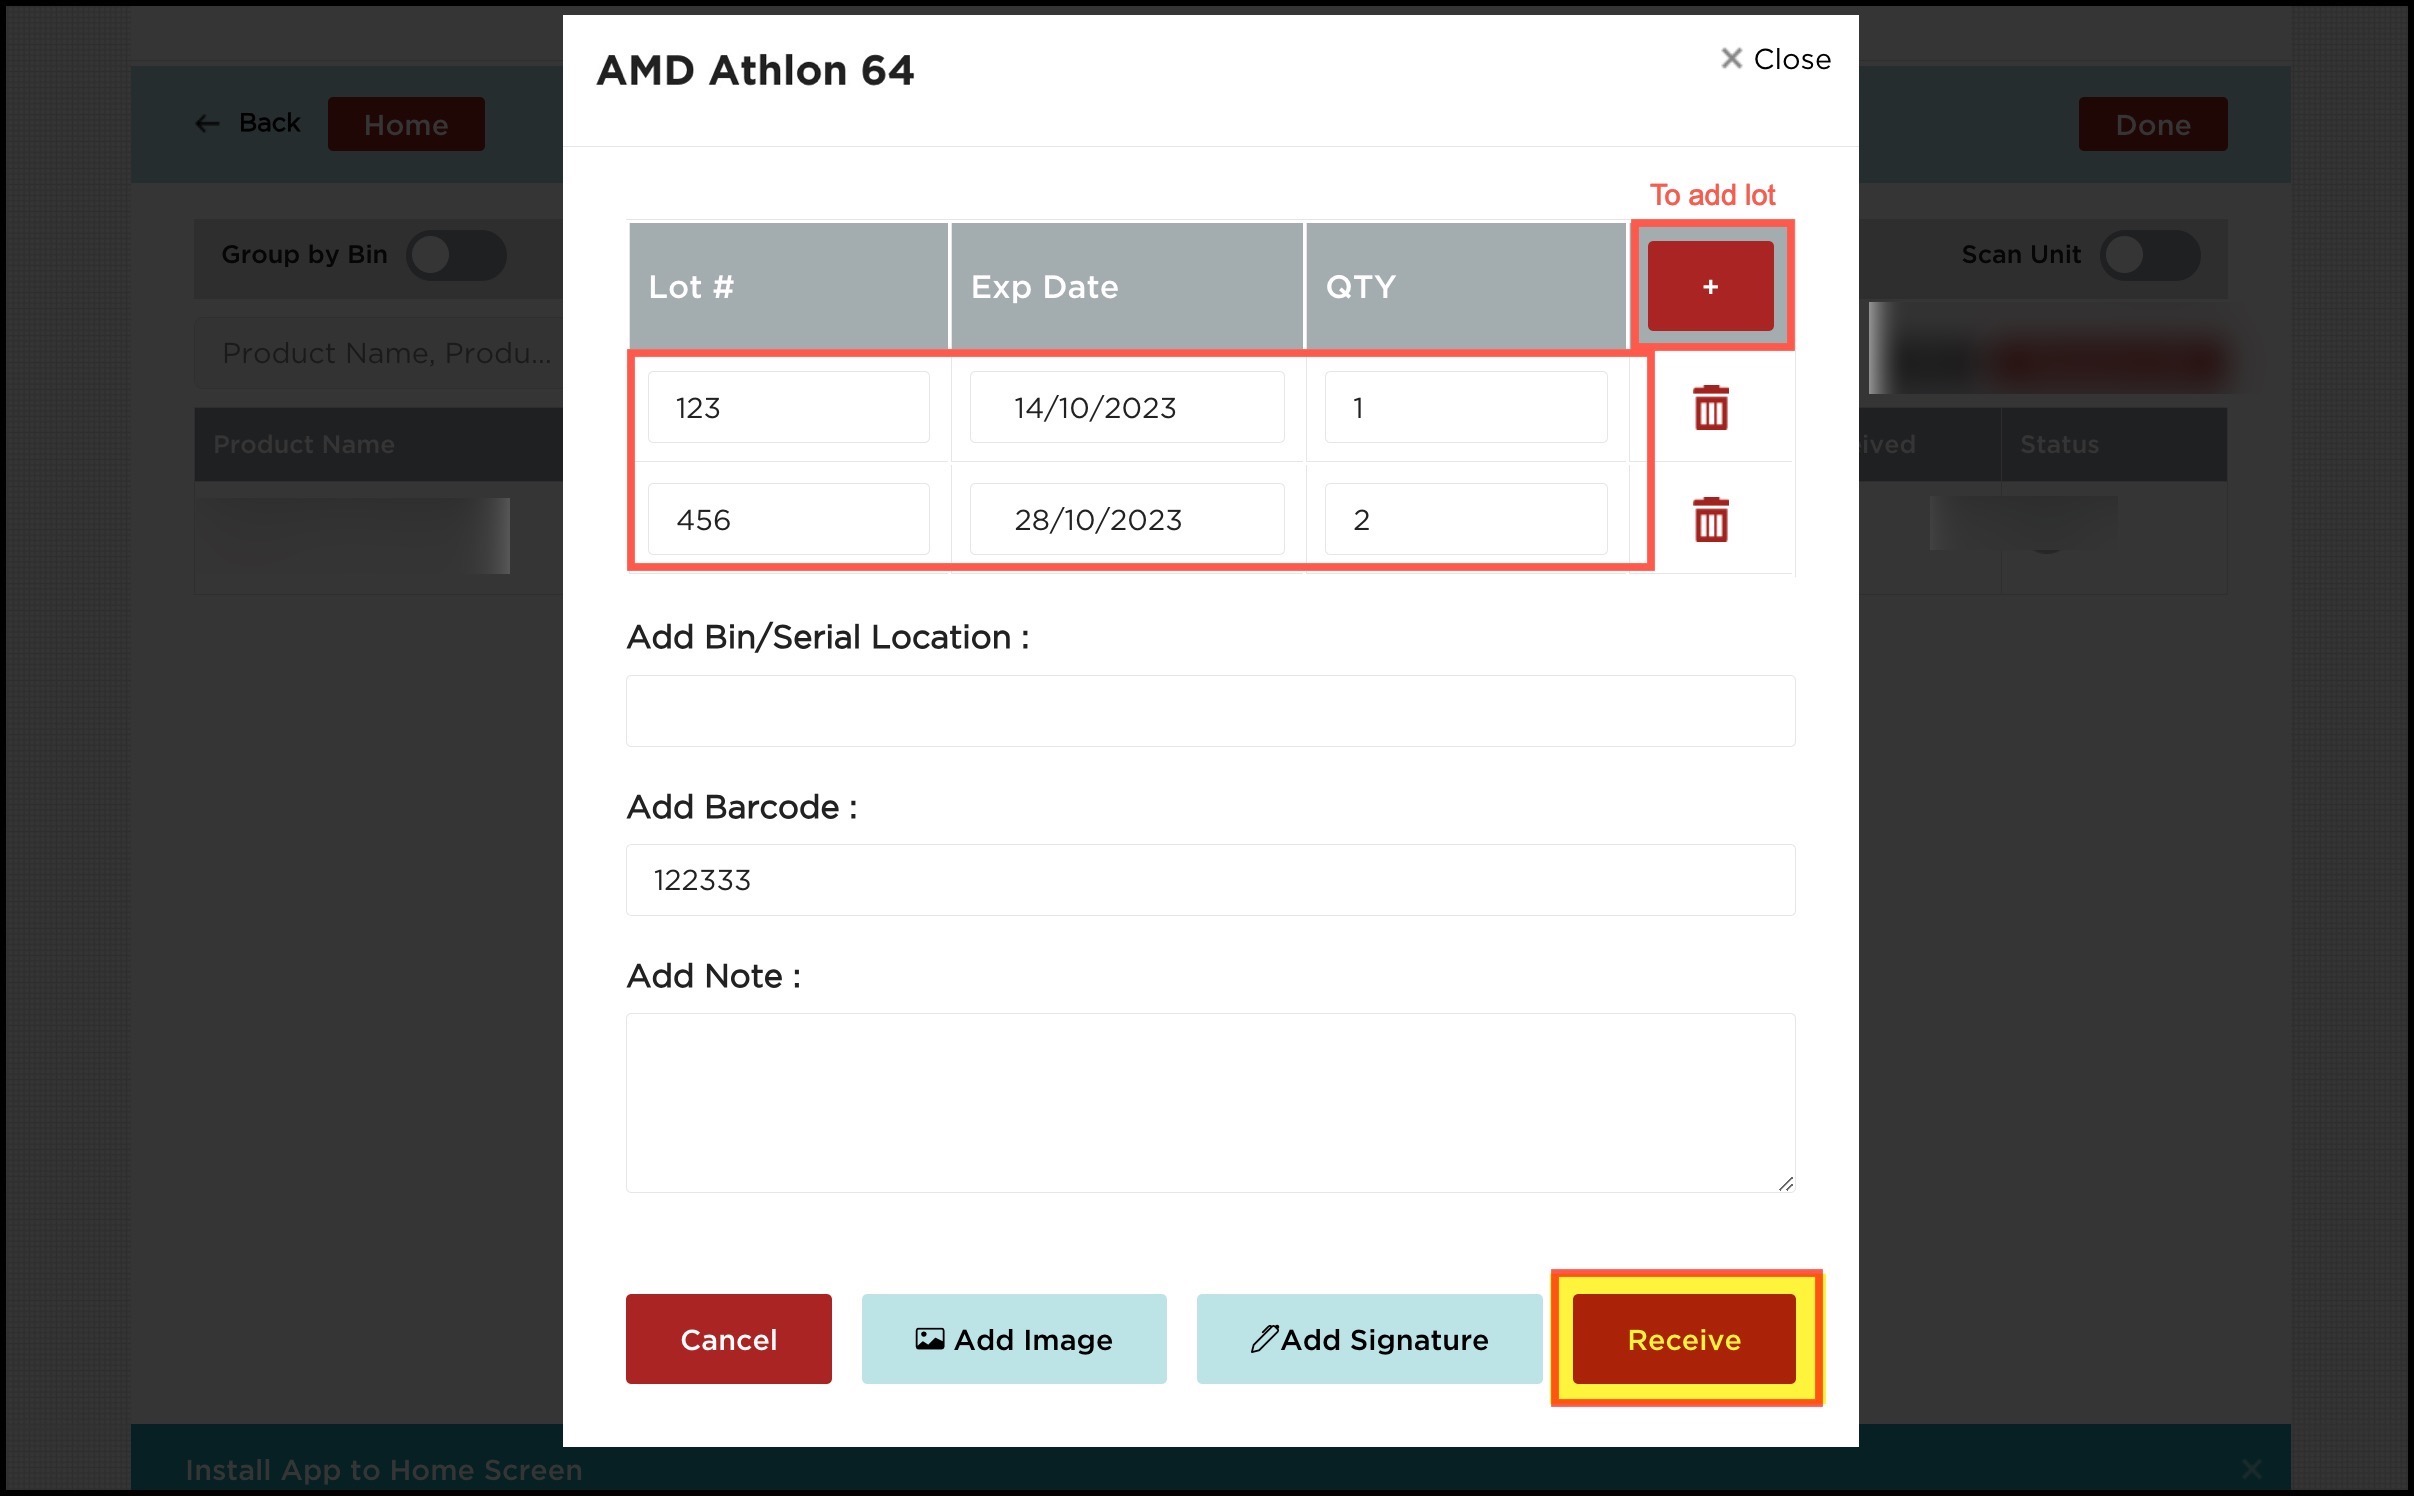Click the Add Signature button

point(1368,1339)
